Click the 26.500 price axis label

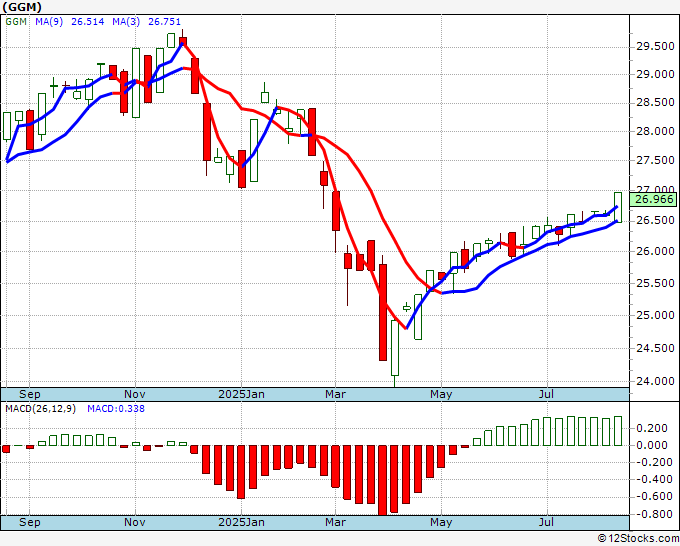(x=655, y=220)
